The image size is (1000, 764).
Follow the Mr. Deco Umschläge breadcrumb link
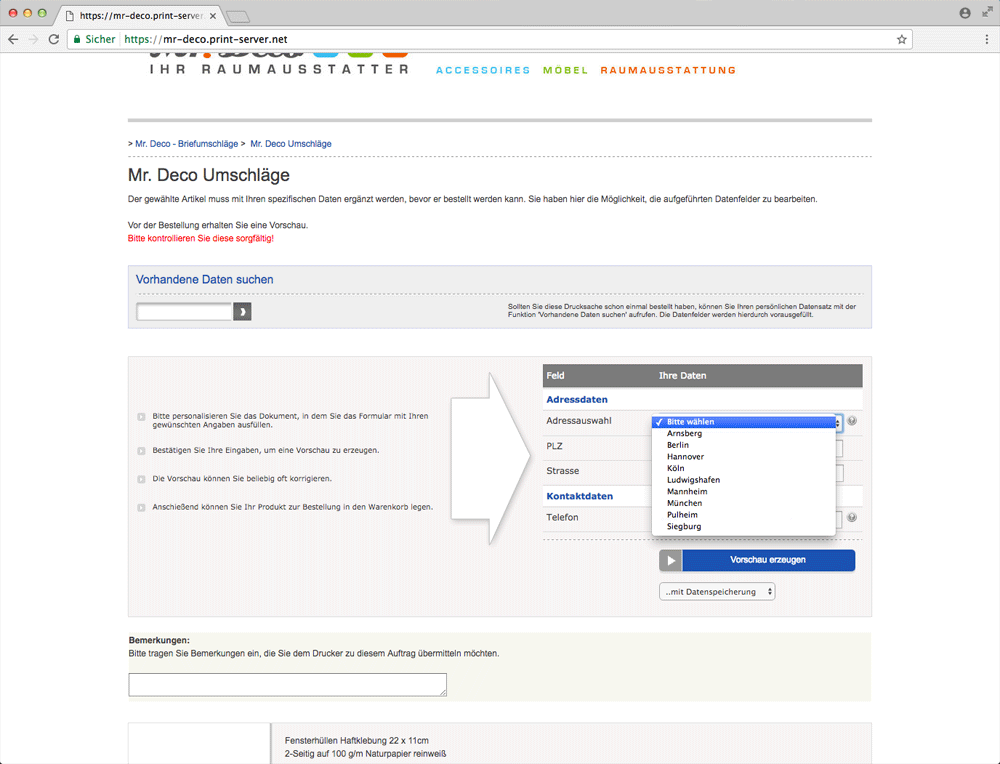291,144
